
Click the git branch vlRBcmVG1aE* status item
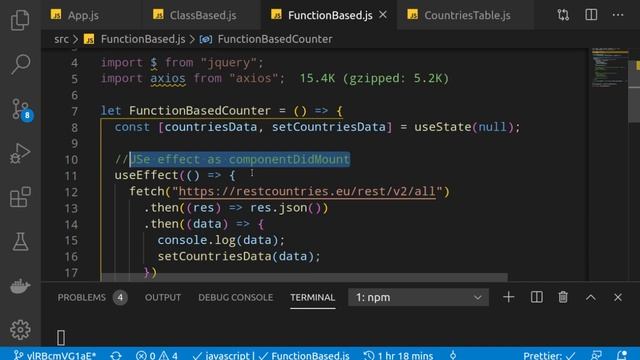pyautogui.click(x=55, y=355)
